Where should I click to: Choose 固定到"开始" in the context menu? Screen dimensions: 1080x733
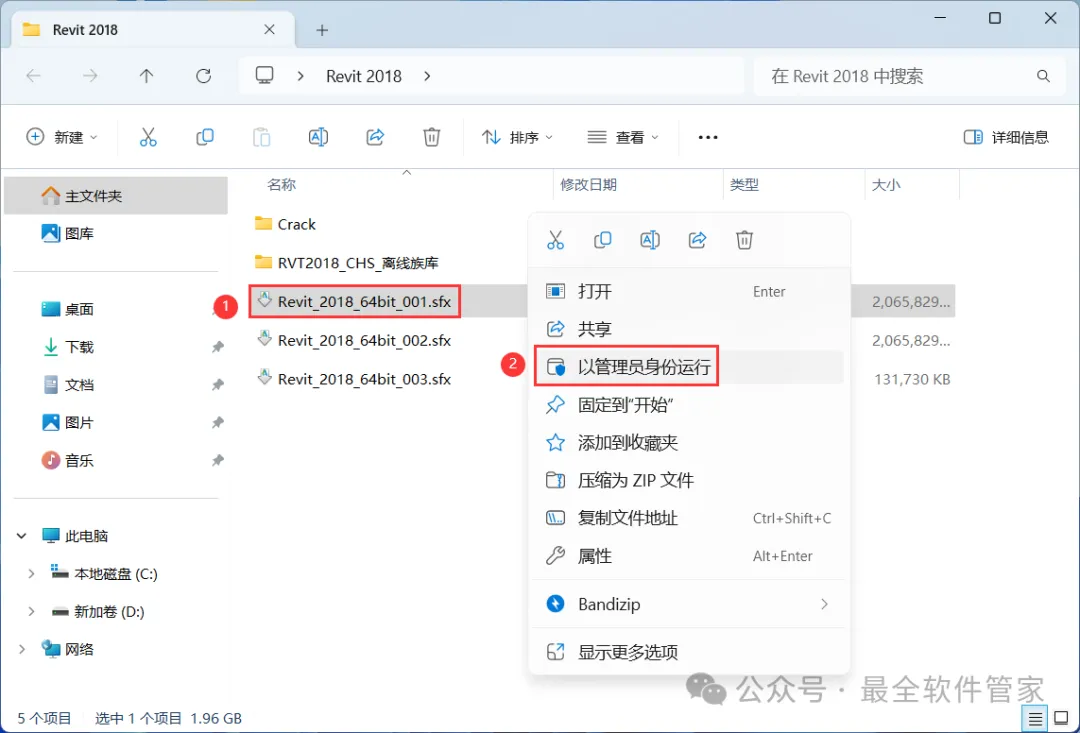click(x=689, y=404)
